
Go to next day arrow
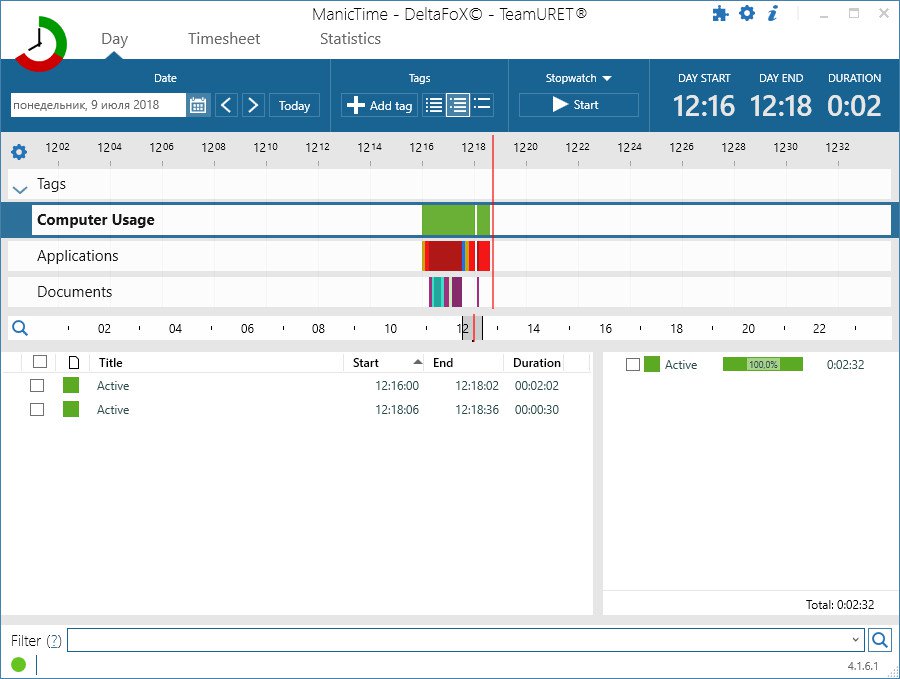(253, 106)
